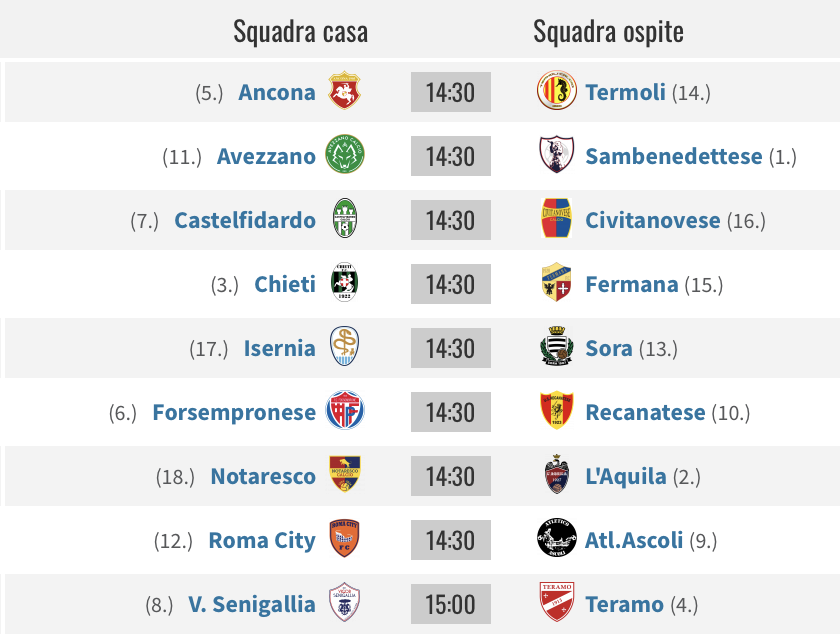This screenshot has width=840, height=642.
Task: Click the L'Aquila team name link
Action: (626, 476)
